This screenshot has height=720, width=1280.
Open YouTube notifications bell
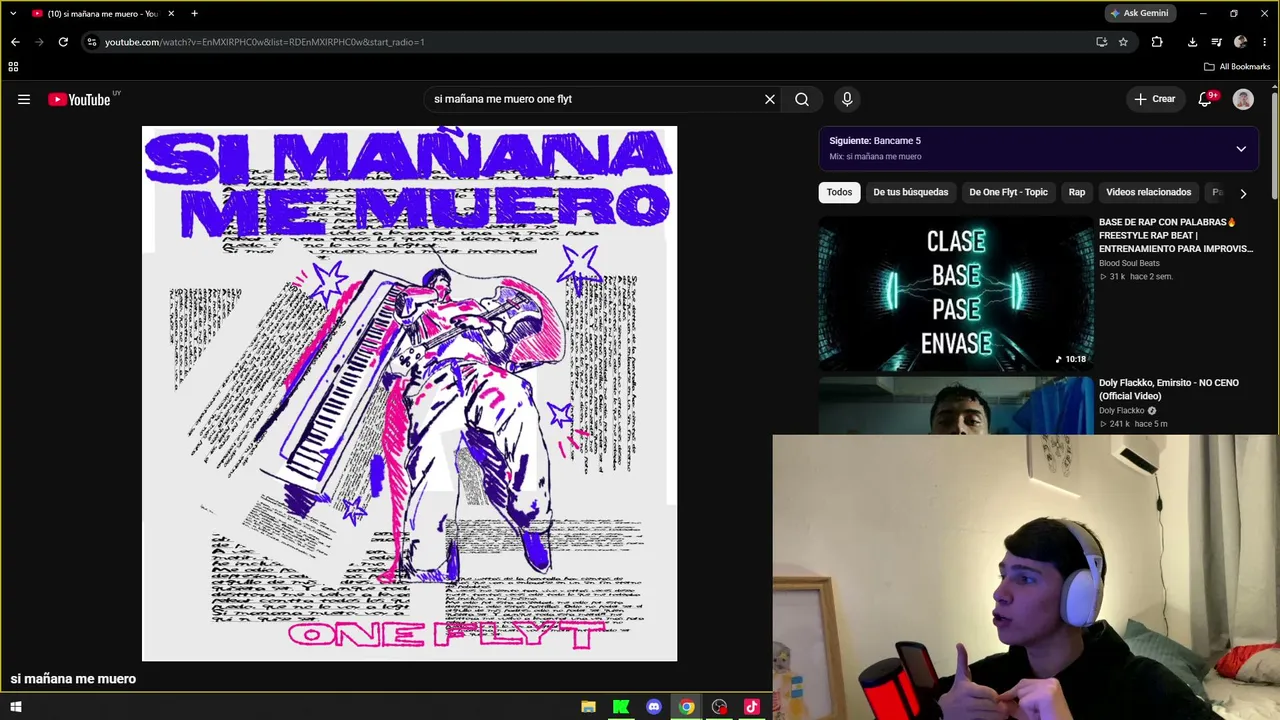pos(1206,99)
